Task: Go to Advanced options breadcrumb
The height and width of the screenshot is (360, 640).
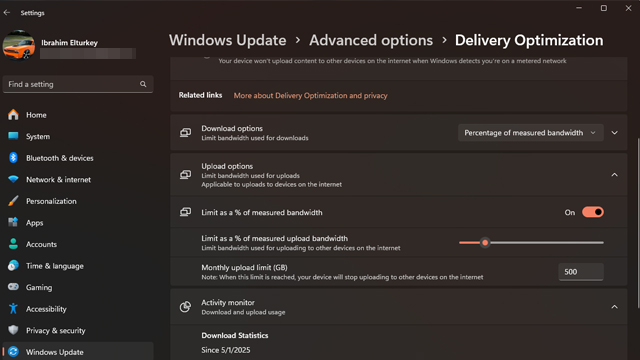Action: coord(371,40)
